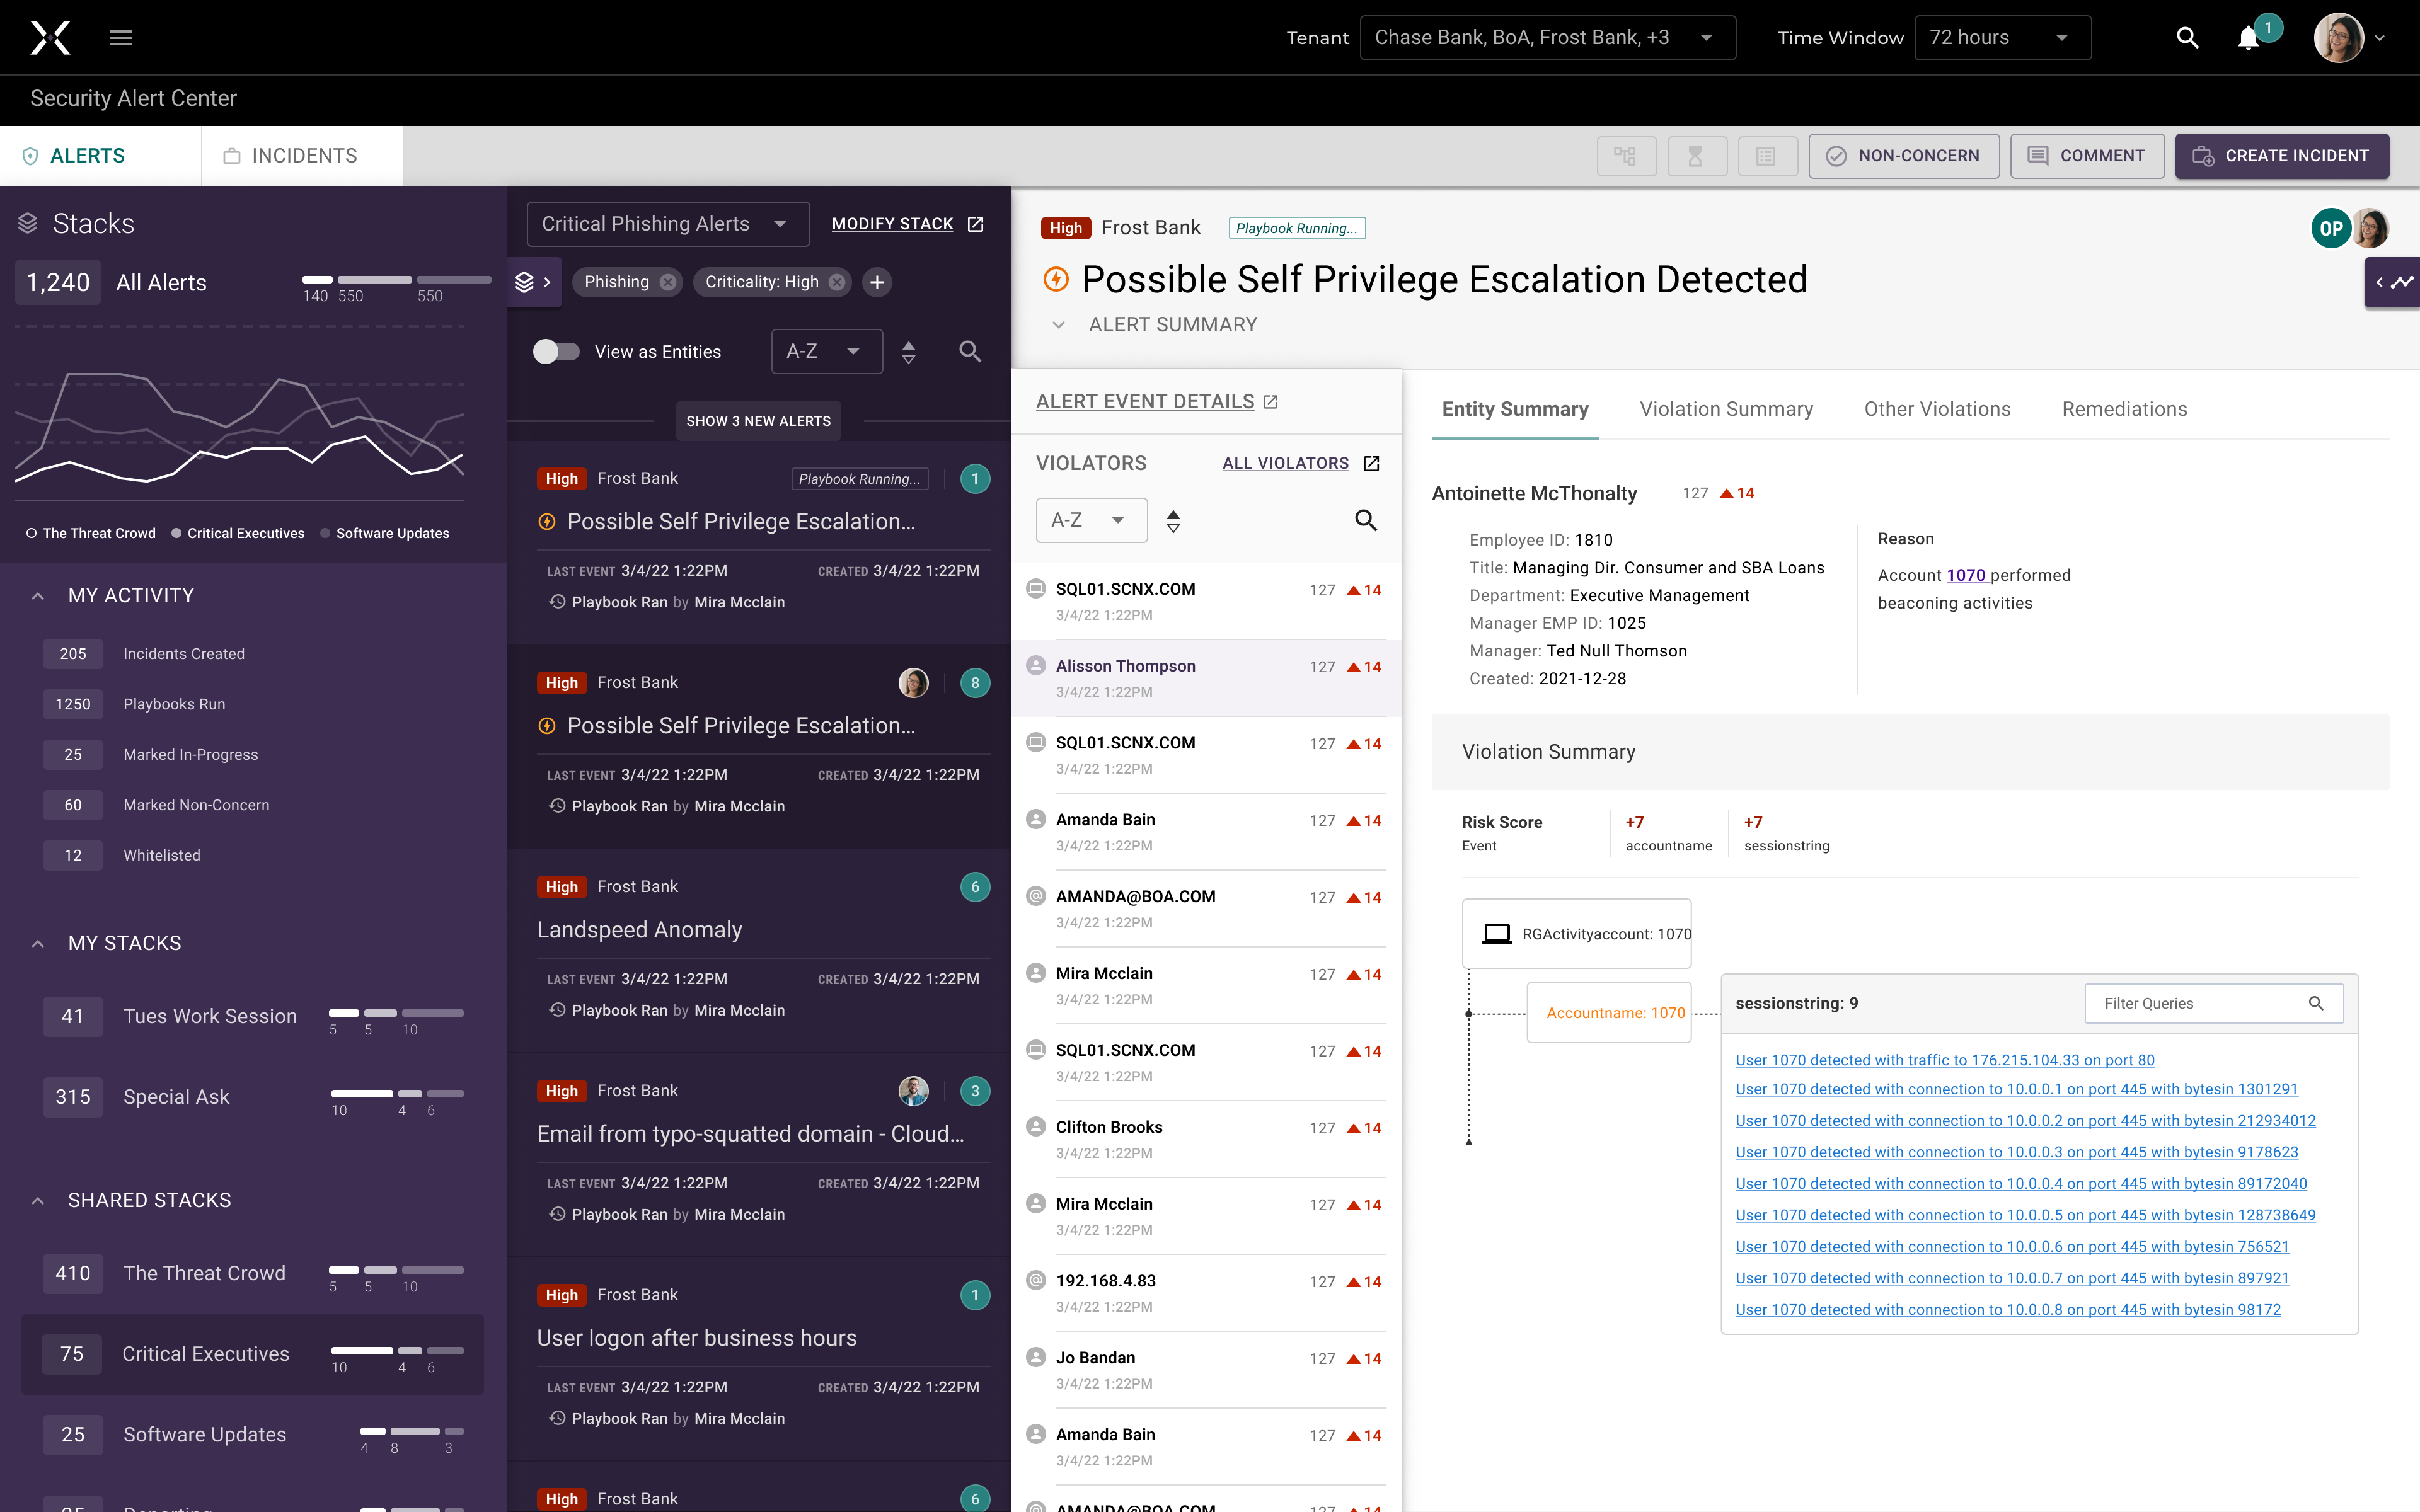Remove the Phishing filter chip
Image resolution: width=2420 pixels, height=1512 pixels.
coord(668,282)
